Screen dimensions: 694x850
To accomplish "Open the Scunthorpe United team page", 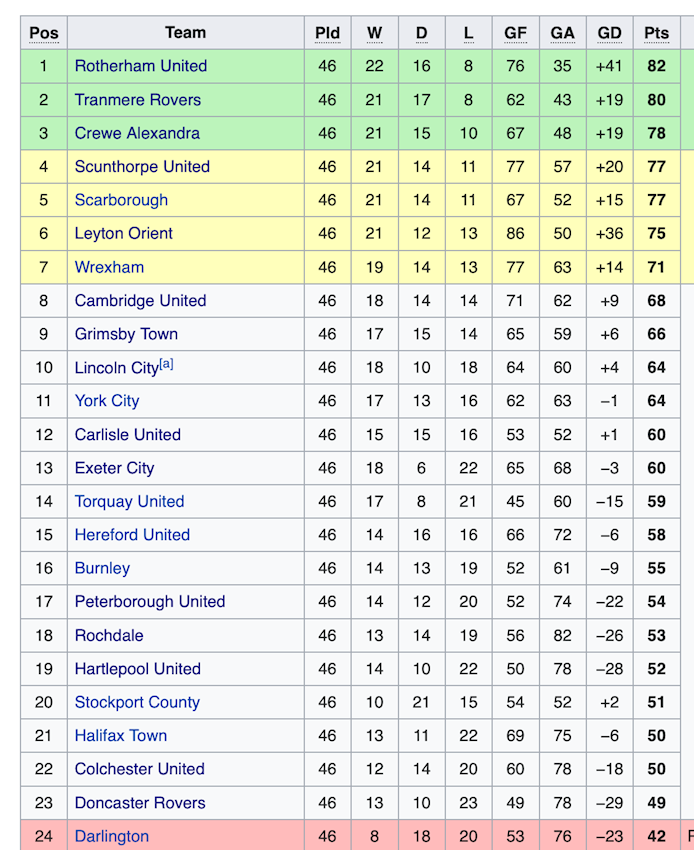I will click(x=142, y=167).
